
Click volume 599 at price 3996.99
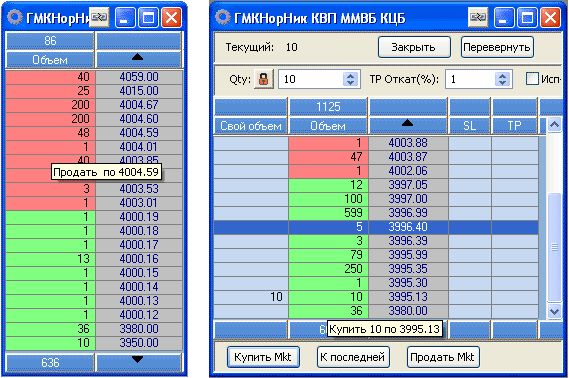pyautogui.click(x=328, y=213)
